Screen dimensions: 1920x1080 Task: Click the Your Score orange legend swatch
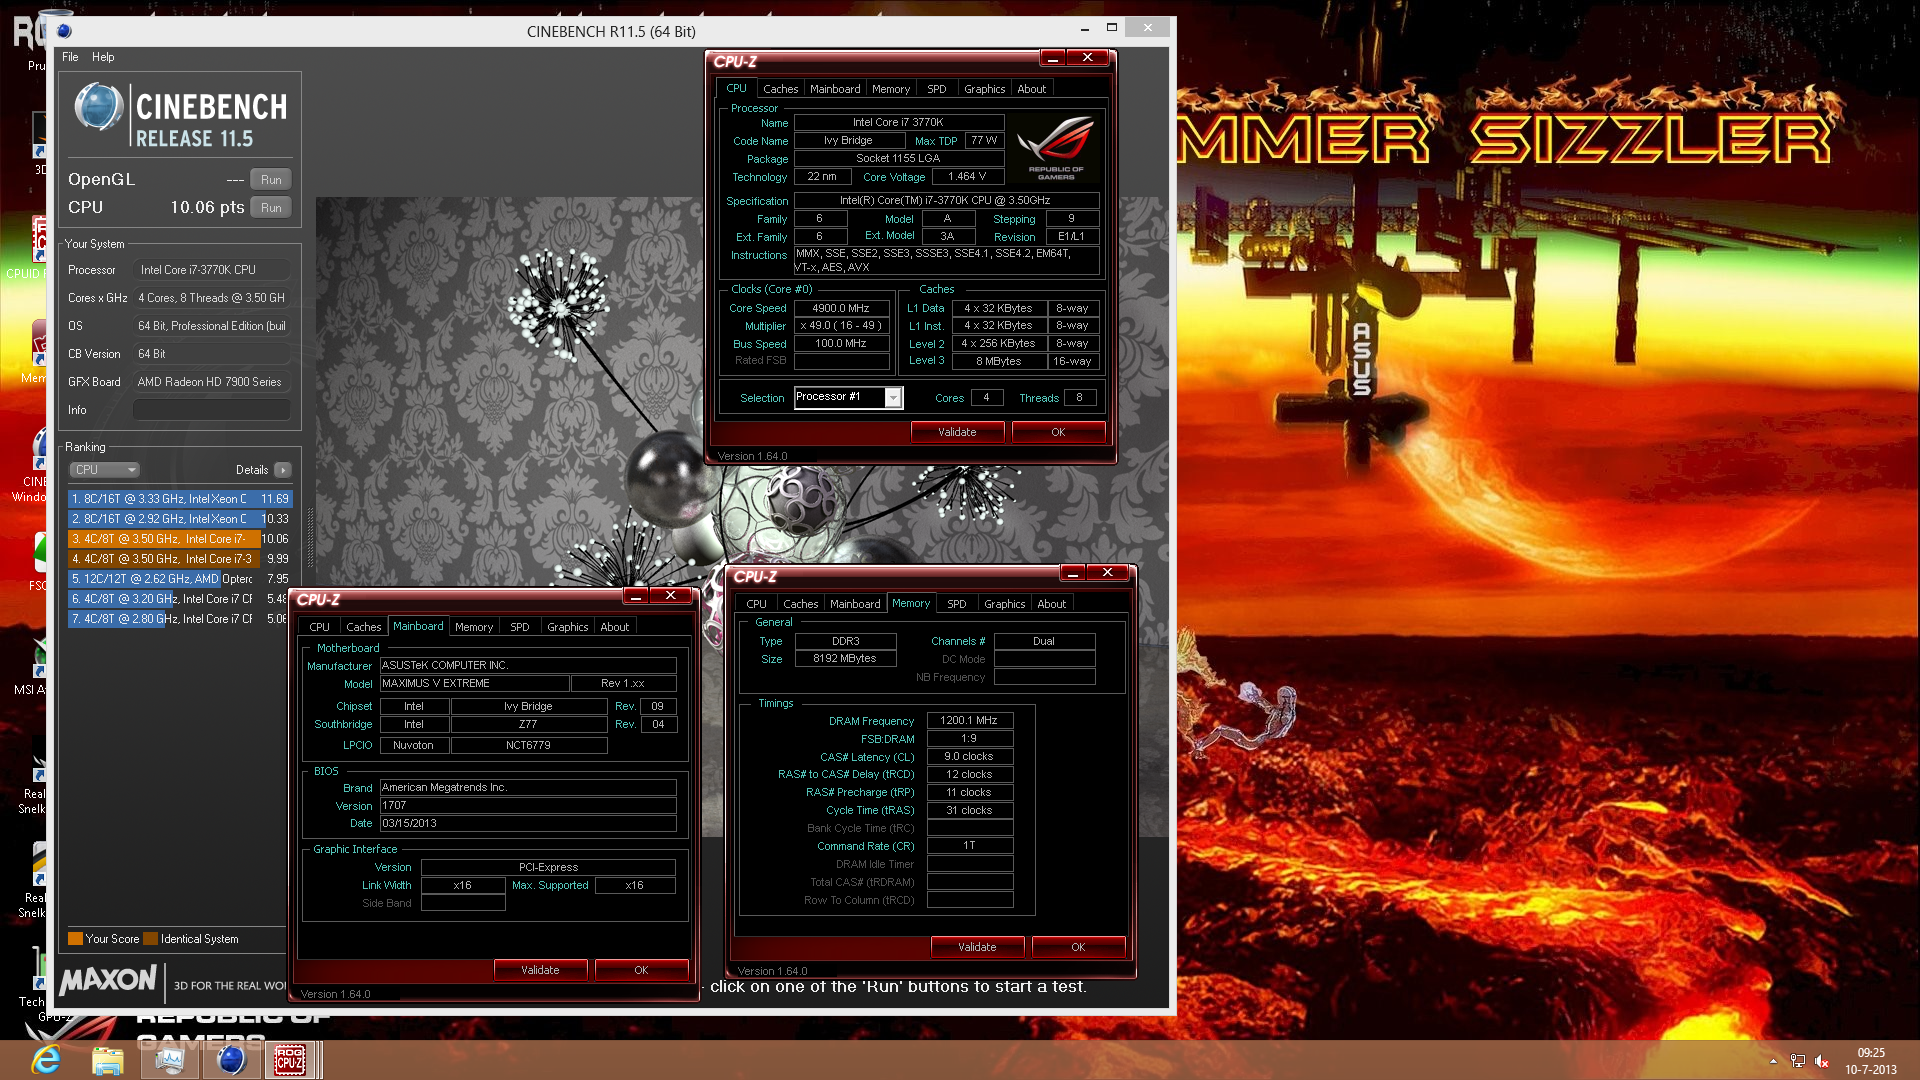(75, 939)
